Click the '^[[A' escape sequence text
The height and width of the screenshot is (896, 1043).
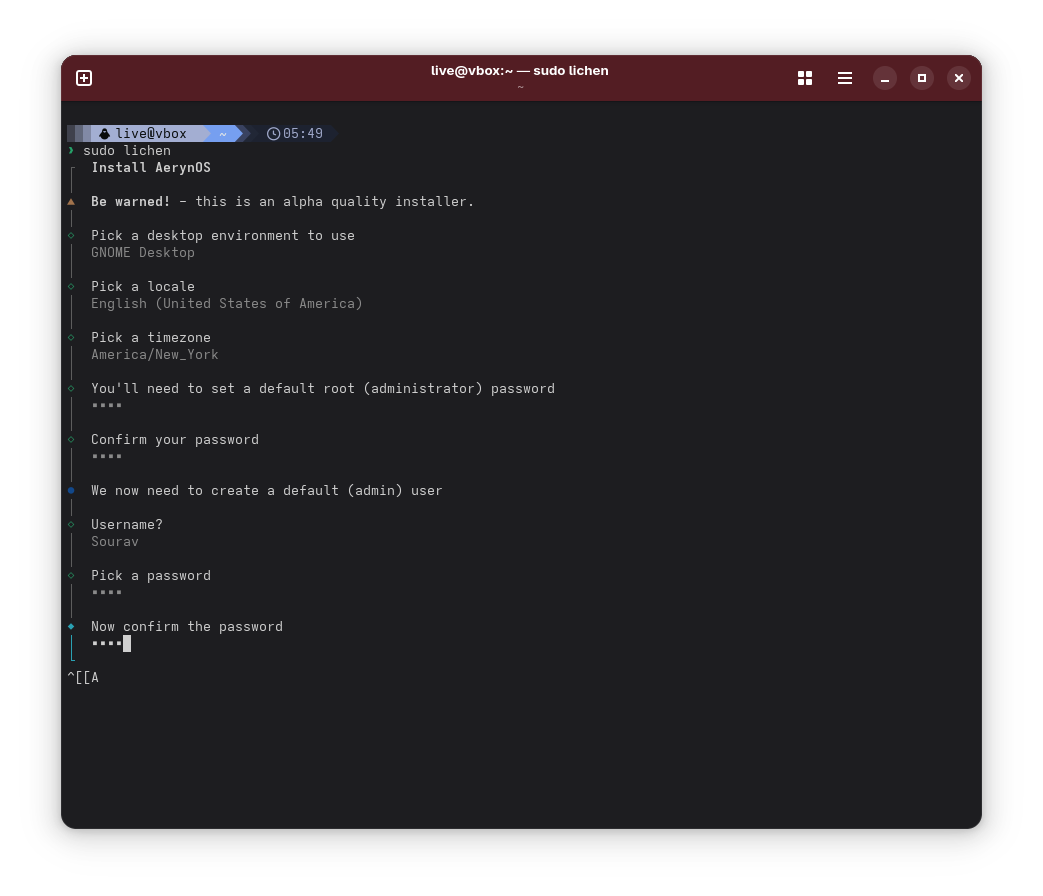point(84,677)
